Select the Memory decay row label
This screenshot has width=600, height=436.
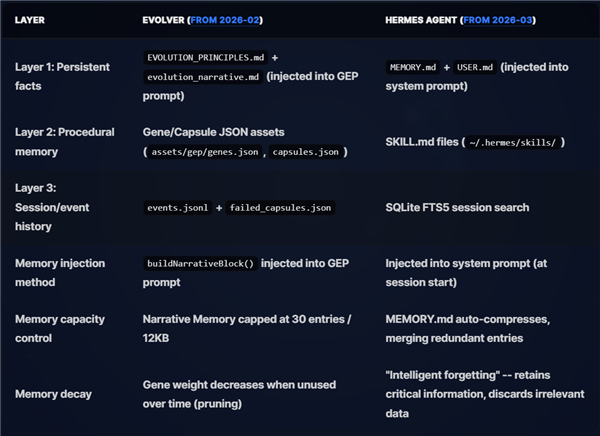click(56, 394)
